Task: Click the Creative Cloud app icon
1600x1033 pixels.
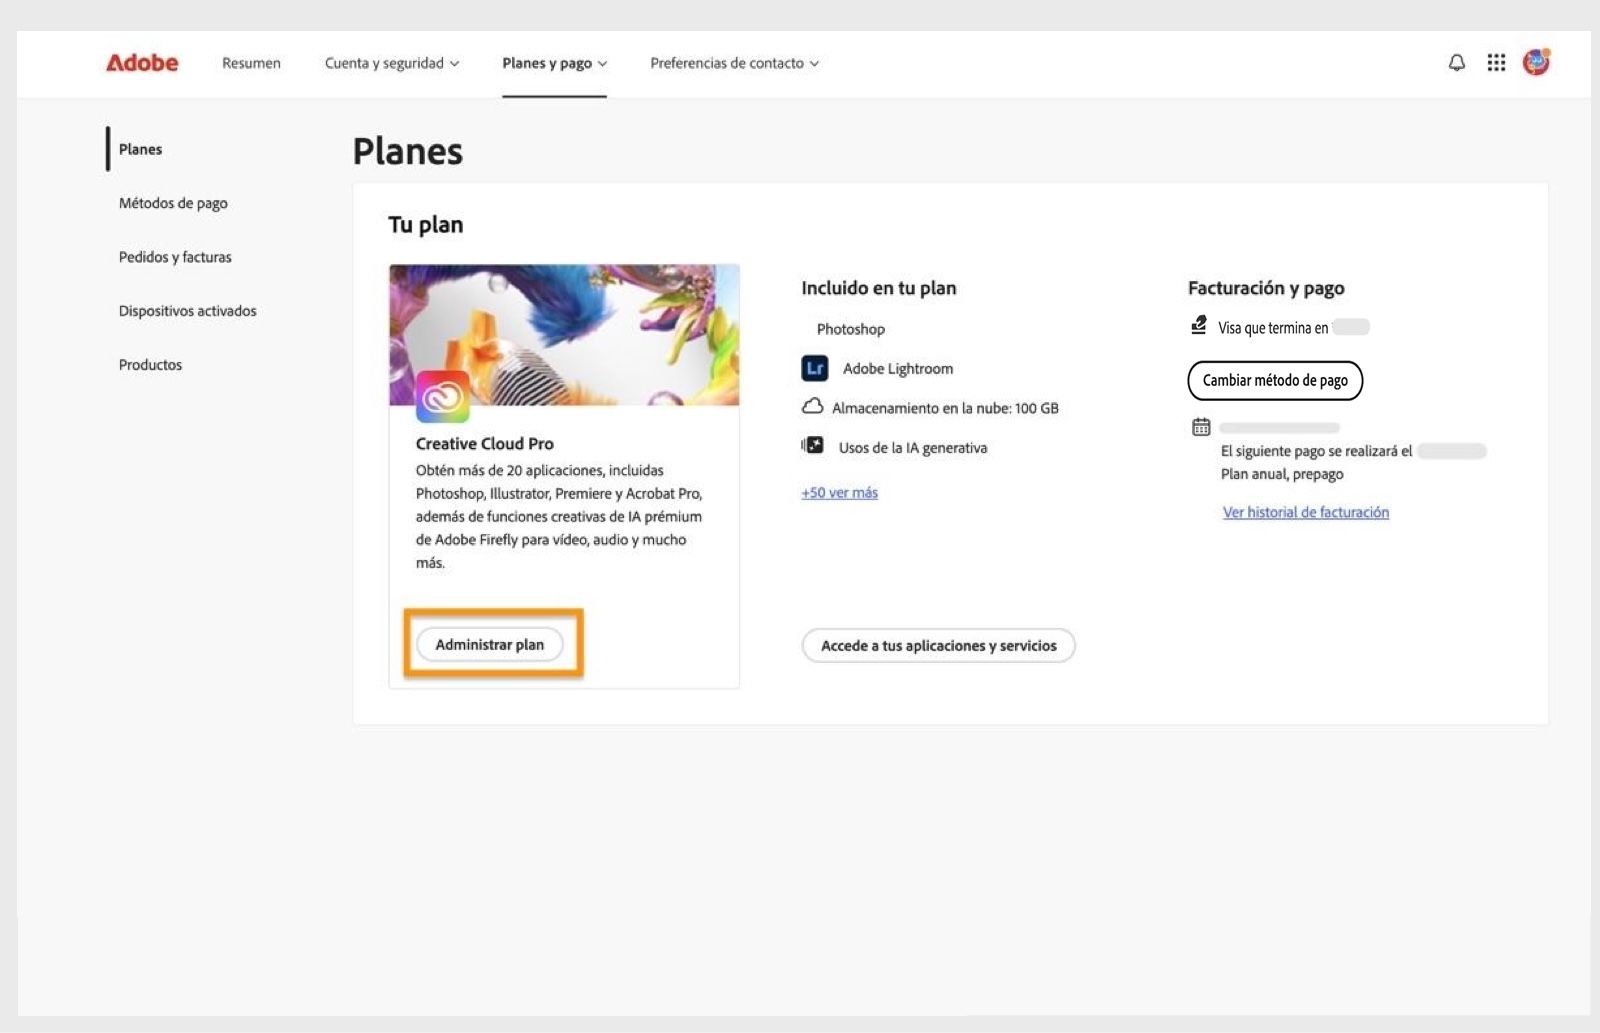Action: (x=442, y=396)
